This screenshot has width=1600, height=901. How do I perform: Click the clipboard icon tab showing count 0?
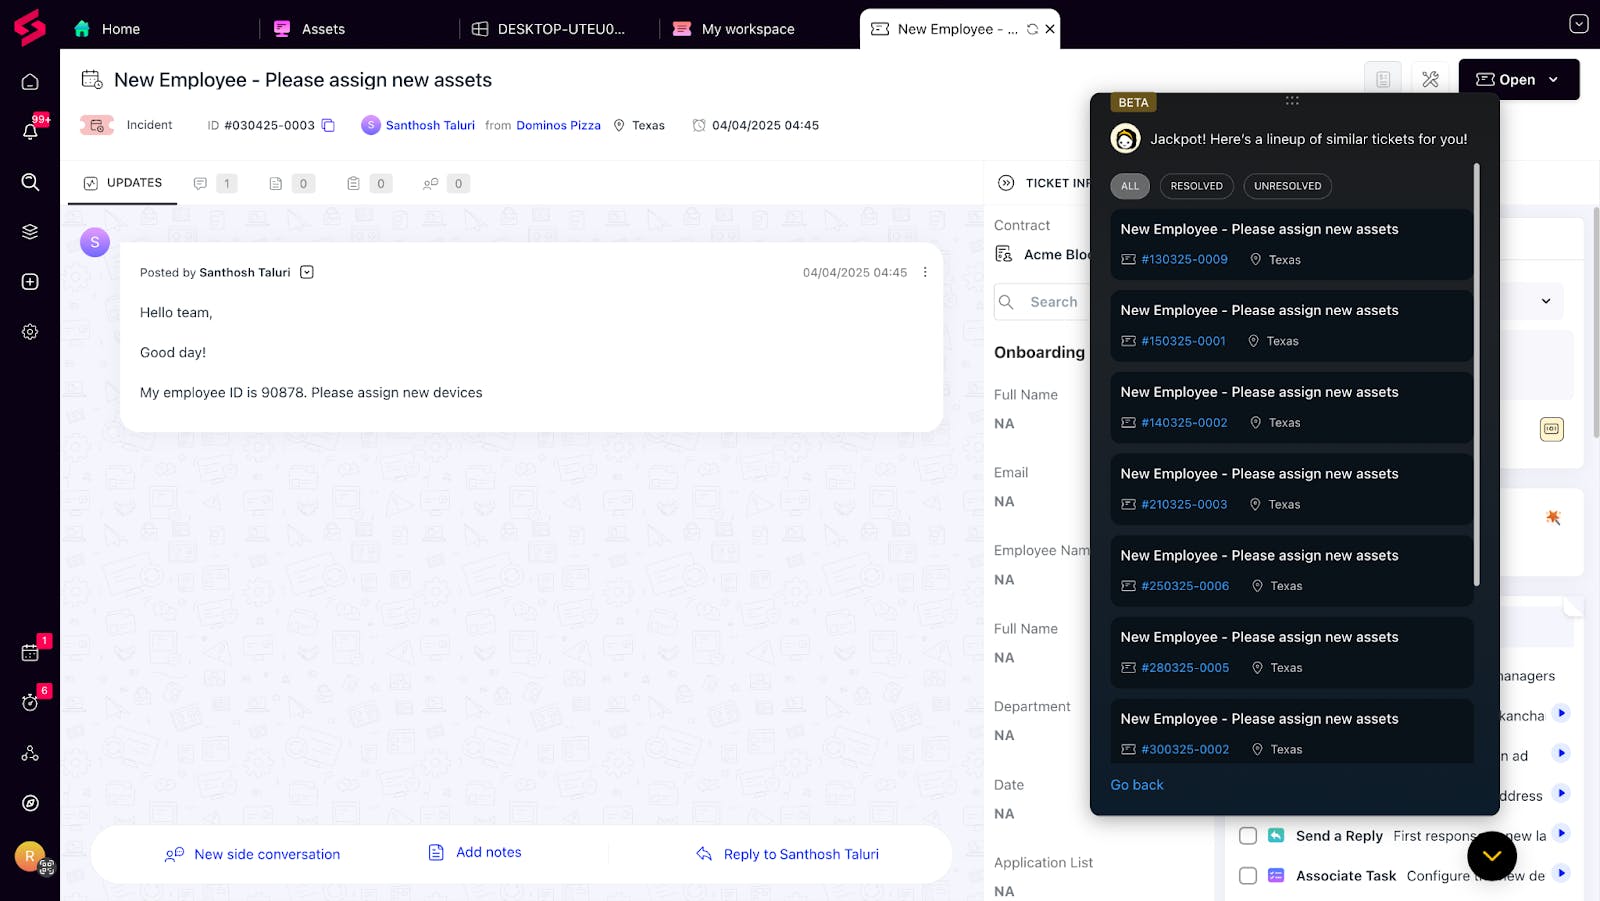368,183
